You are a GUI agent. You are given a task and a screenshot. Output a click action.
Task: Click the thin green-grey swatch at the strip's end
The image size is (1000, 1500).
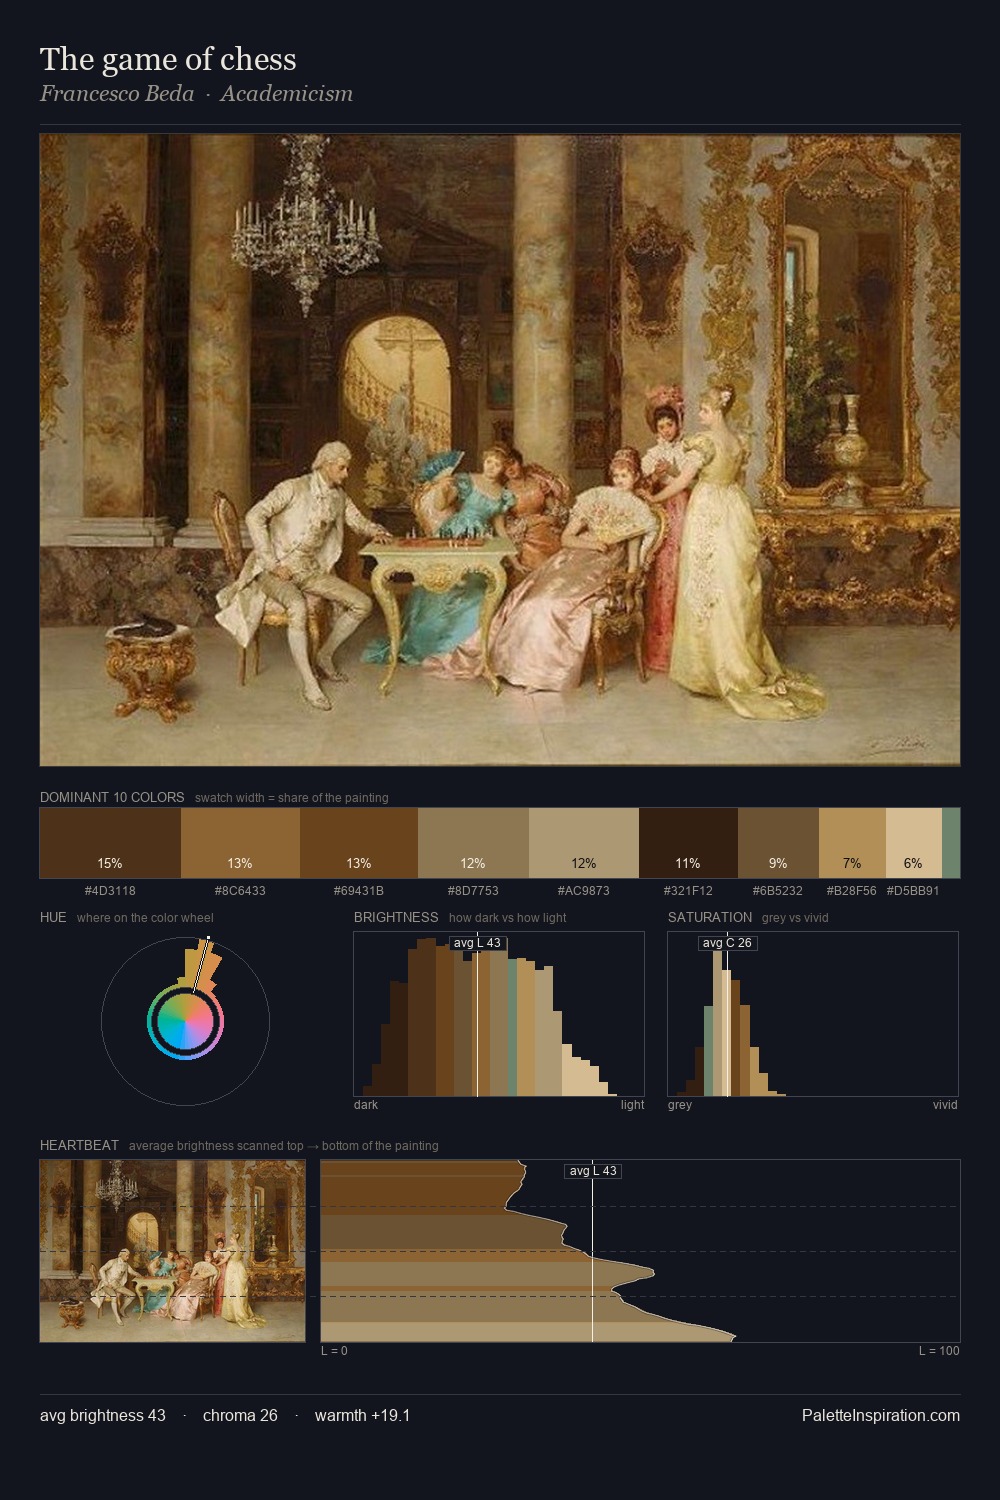[951, 842]
